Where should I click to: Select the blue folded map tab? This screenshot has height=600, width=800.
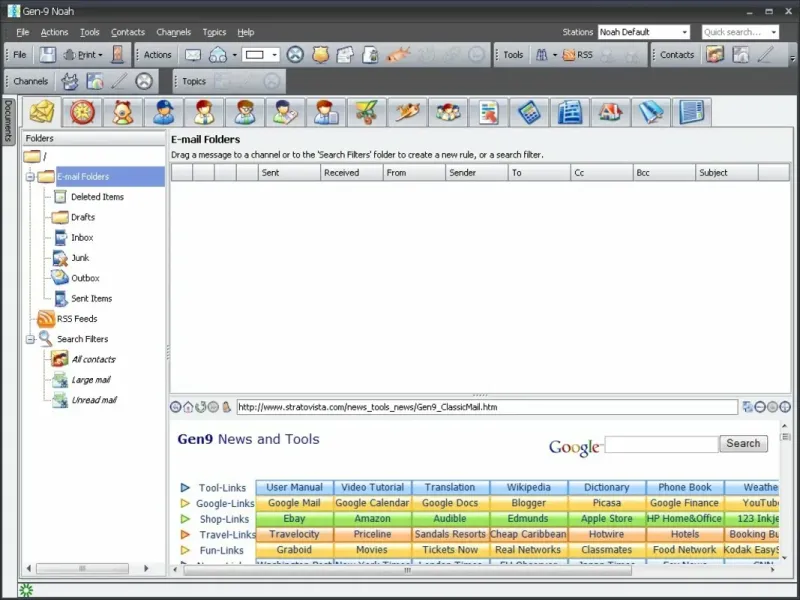pyautogui.click(x=651, y=112)
